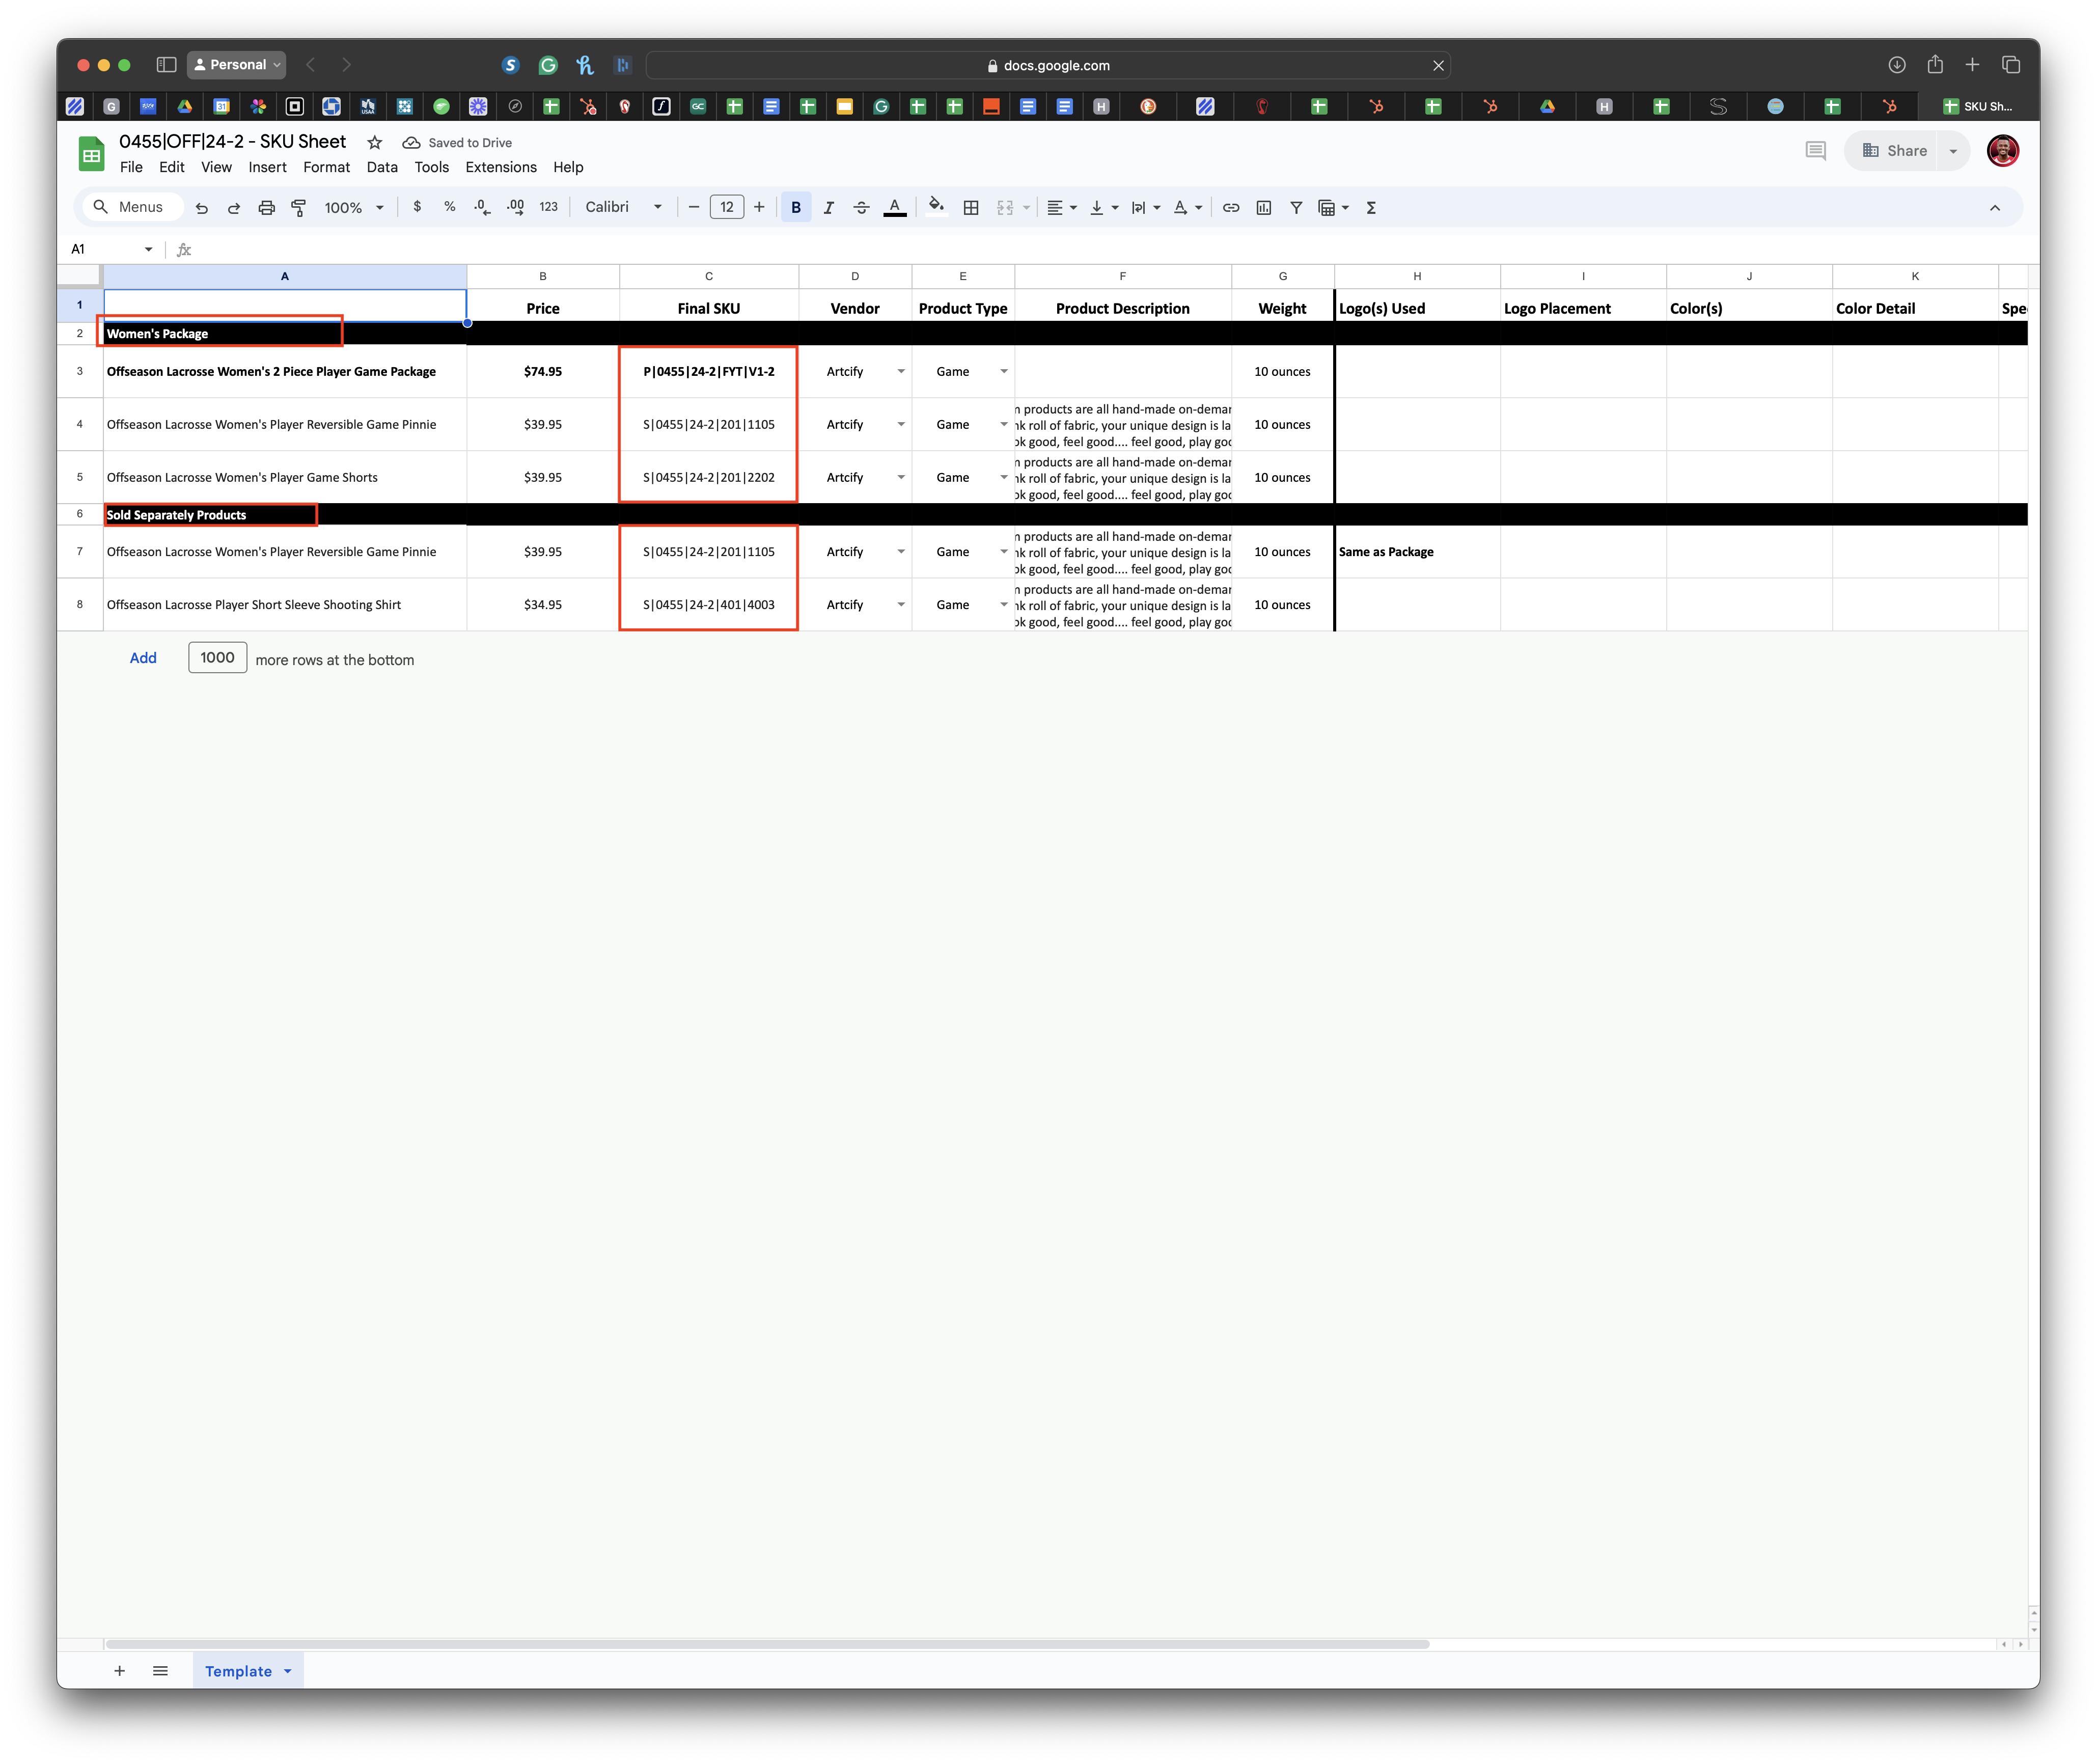Viewport: 2097px width, 1764px height.
Task: Switch to the Template sheet tab
Action: 238,1671
